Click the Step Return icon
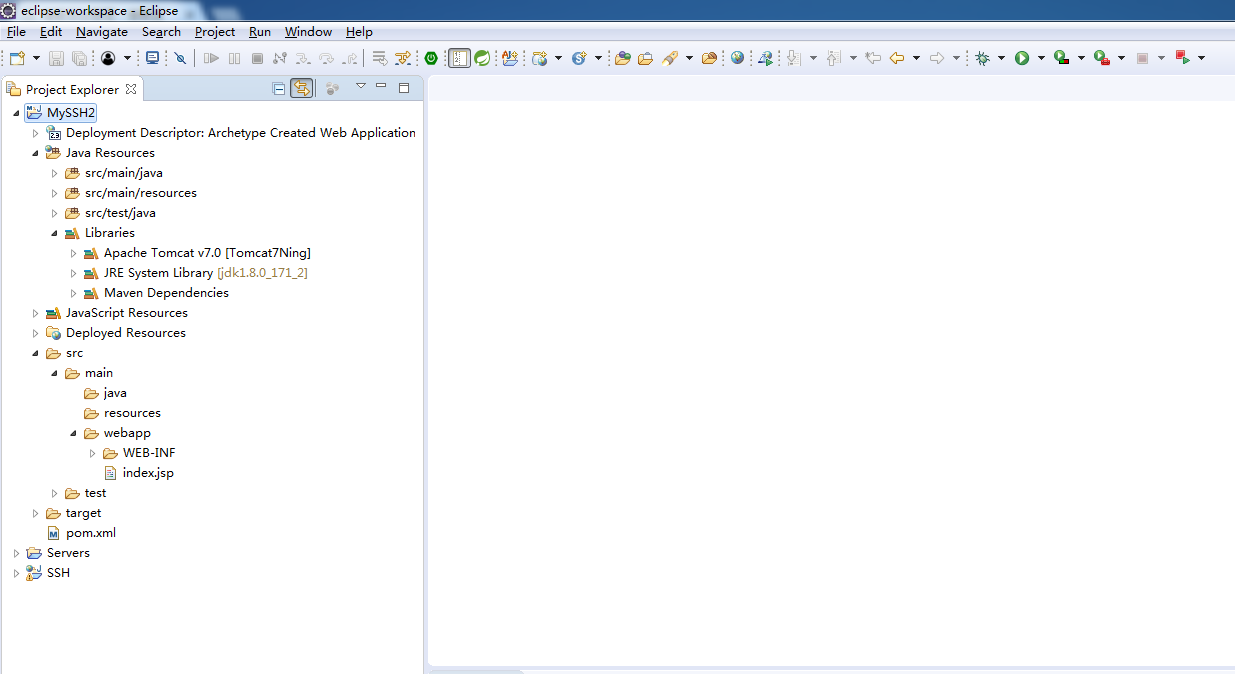Screen dimensions: 1235x674 click(x=350, y=58)
